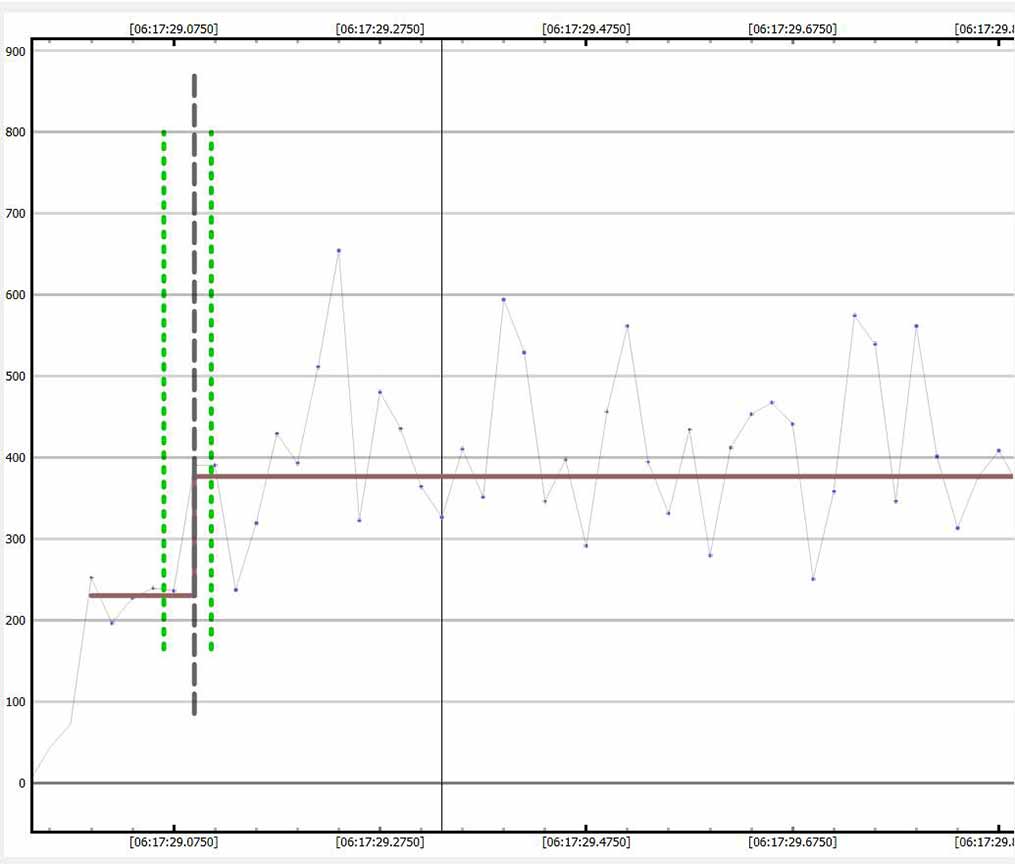The width and height of the screenshot is (1015, 864).
Task: Click the top axis label 06:17:29.6750
Action: 792,29
